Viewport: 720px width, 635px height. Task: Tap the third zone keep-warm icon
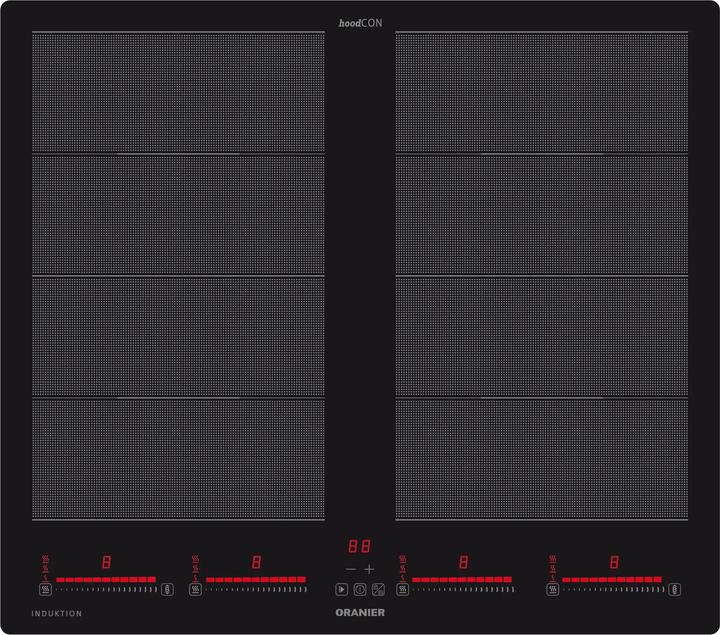click(x=402, y=590)
